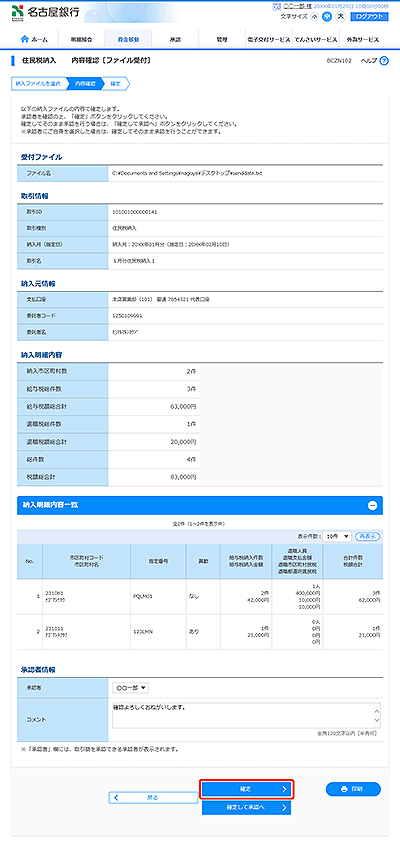Click the 確定 button

click(x=247, y=790)
